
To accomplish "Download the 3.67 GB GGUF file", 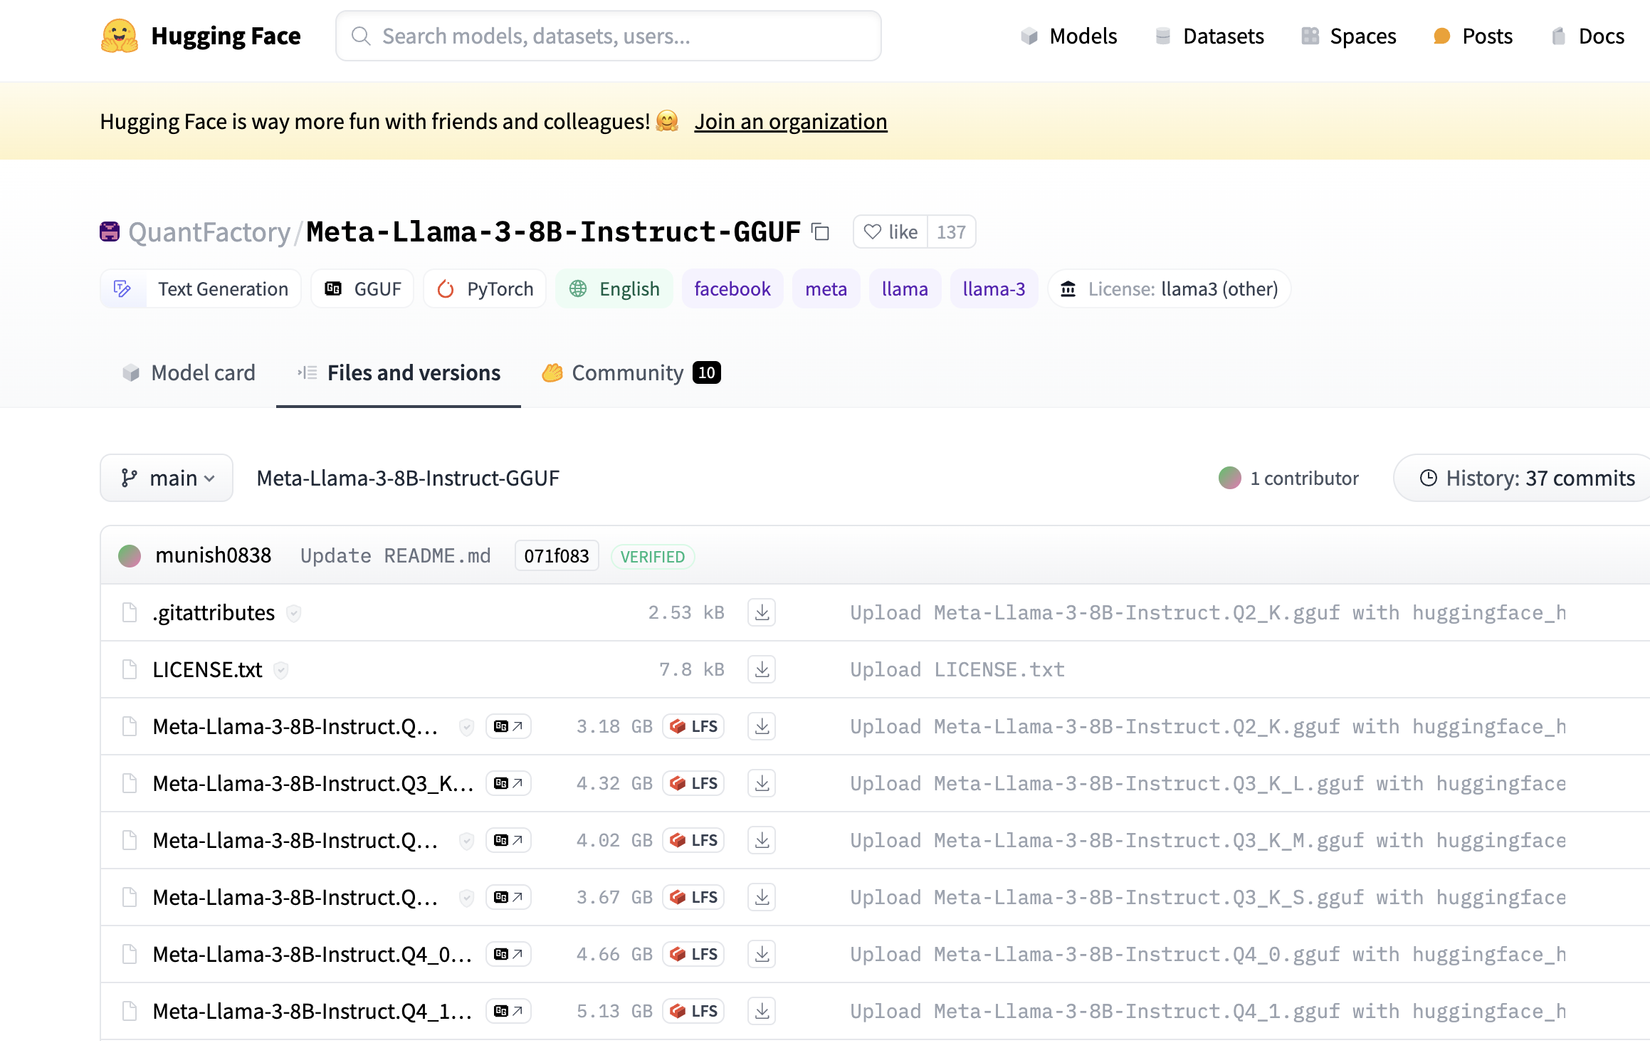I will [762, 897].
